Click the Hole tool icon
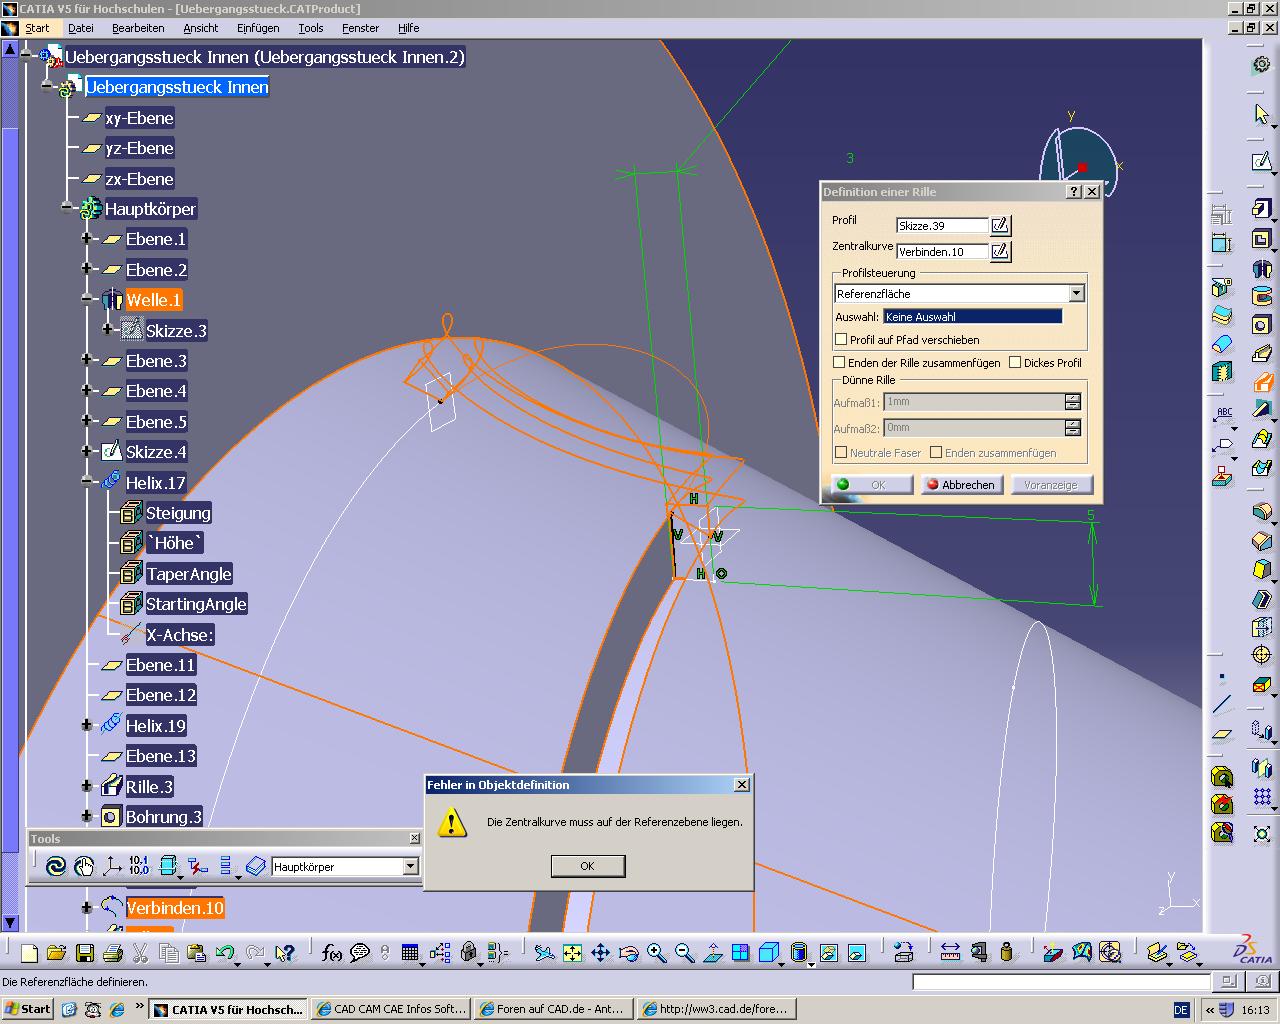The height and width of the screenshot is (1024, 1280). point(1262,325)
